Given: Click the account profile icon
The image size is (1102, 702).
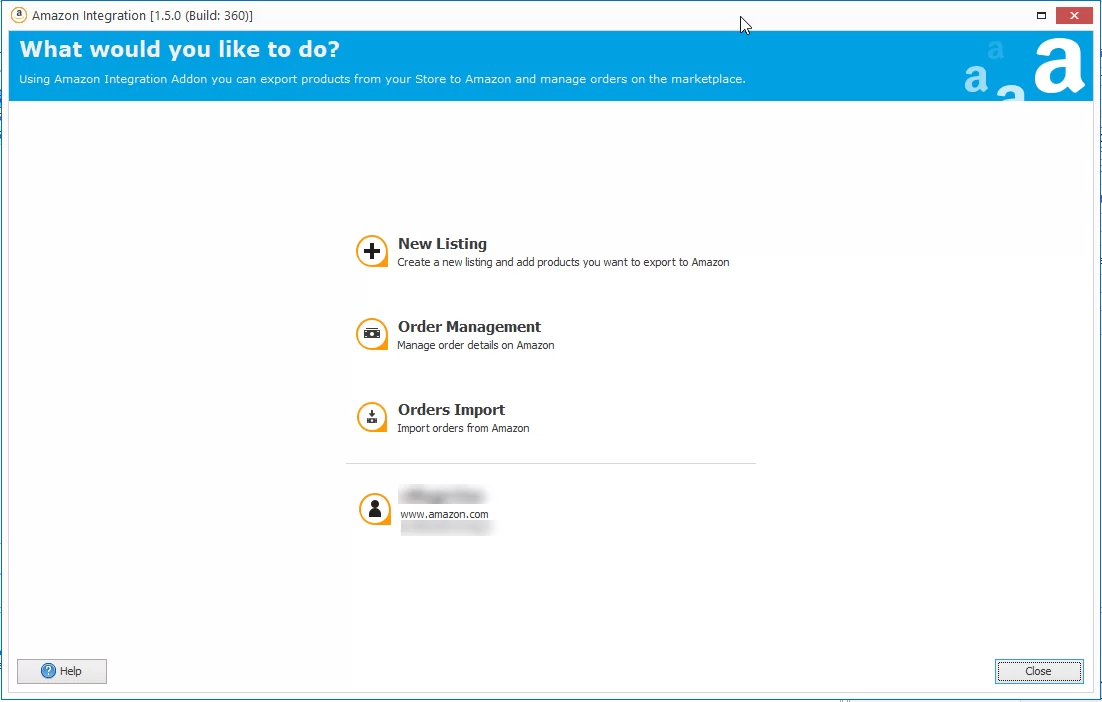Looking at the screenshot, I should [374, 509].
